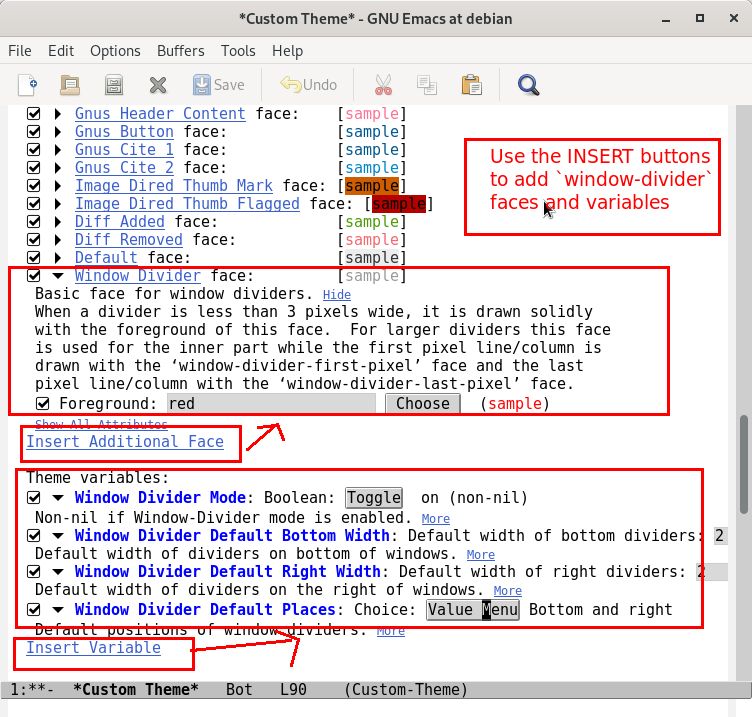The width and height of the screenshot is (752, 717).
Task: Uncheck Window Divider Default Bottom Width checkbox
Action: 34,535
